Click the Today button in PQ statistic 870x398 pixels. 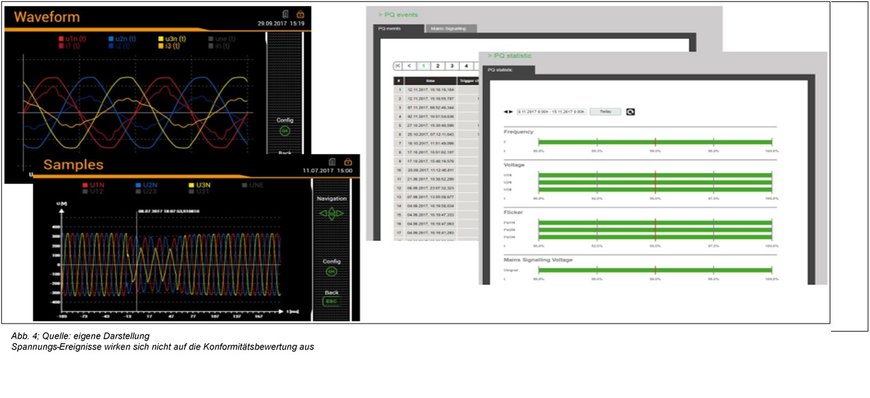(x=605, y=112)
